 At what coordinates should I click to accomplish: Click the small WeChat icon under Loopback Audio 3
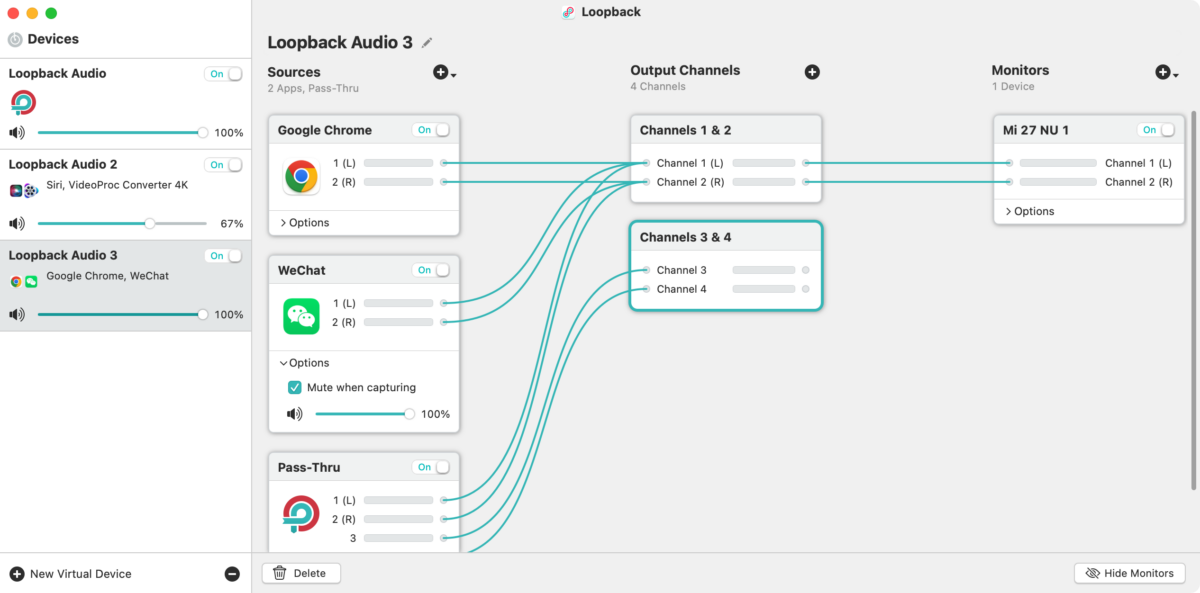pyautogui.click(x=31, y=282)
